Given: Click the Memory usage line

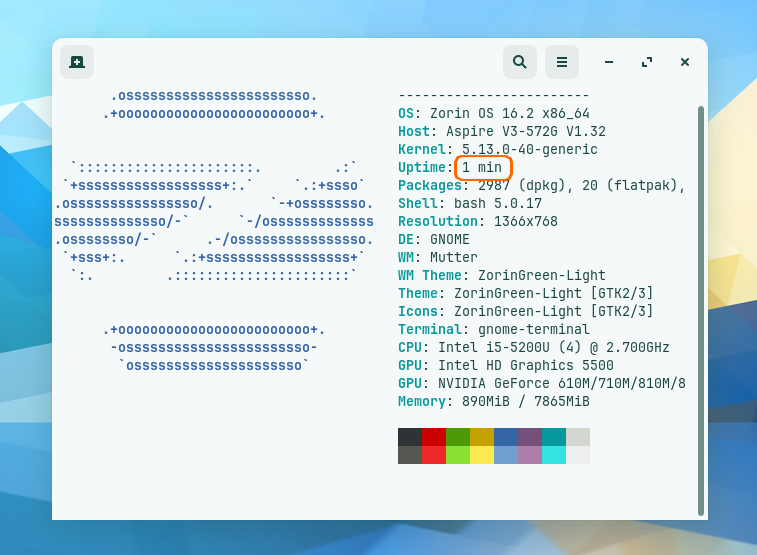Looking at the screenshot, I should point(493,402).
